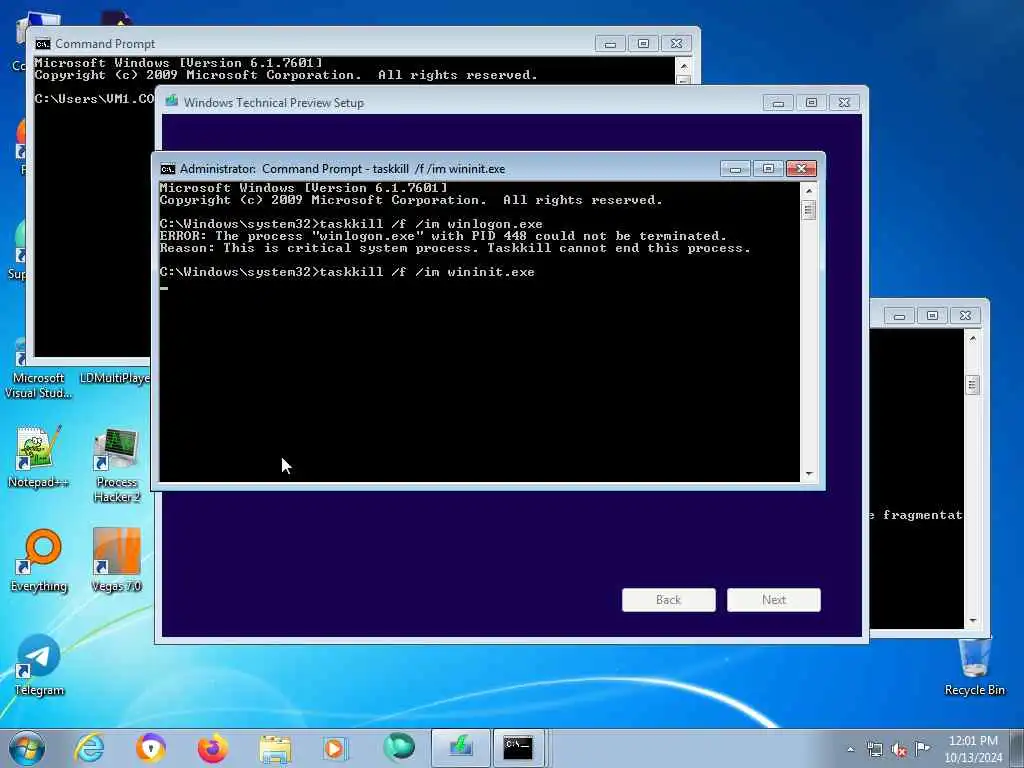Select the LDMultiPlayer desktop icon
Viewport: 1024px width, 768px height.
tap(115, 377)
